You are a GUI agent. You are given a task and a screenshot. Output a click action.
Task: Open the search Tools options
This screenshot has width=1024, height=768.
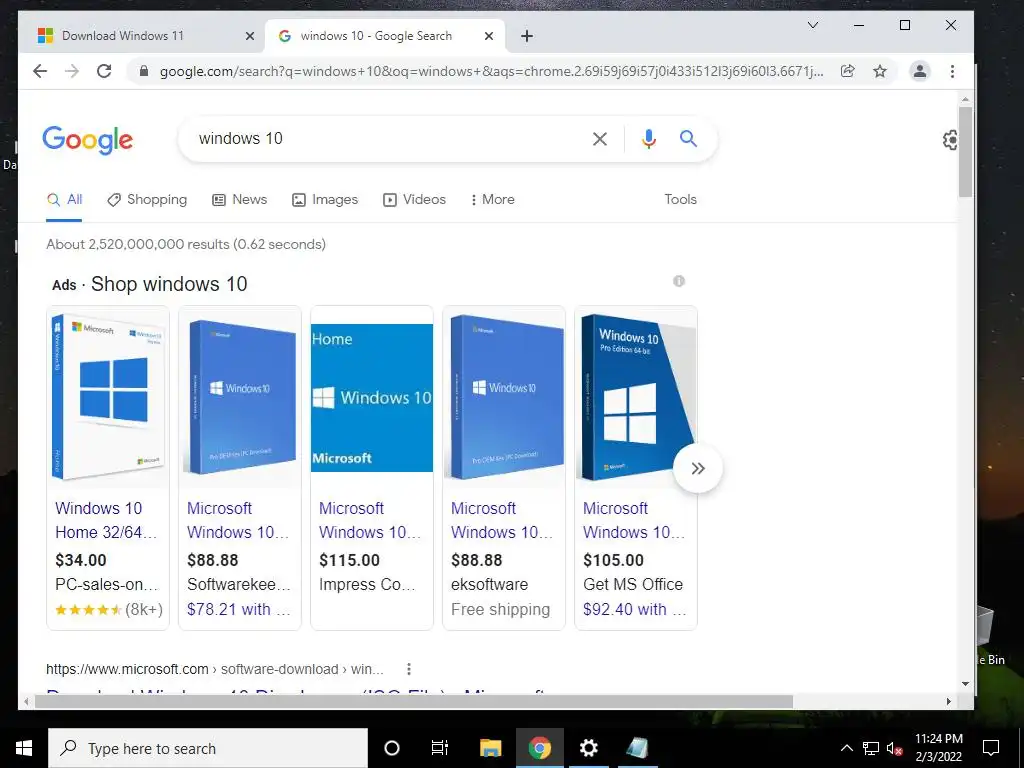(680, 200)
